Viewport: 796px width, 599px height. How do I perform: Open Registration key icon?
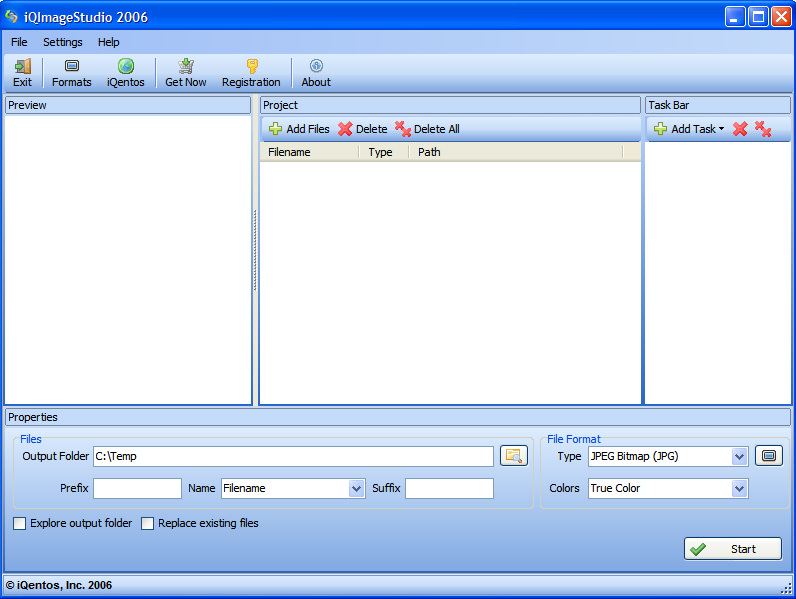pos(251,73)
